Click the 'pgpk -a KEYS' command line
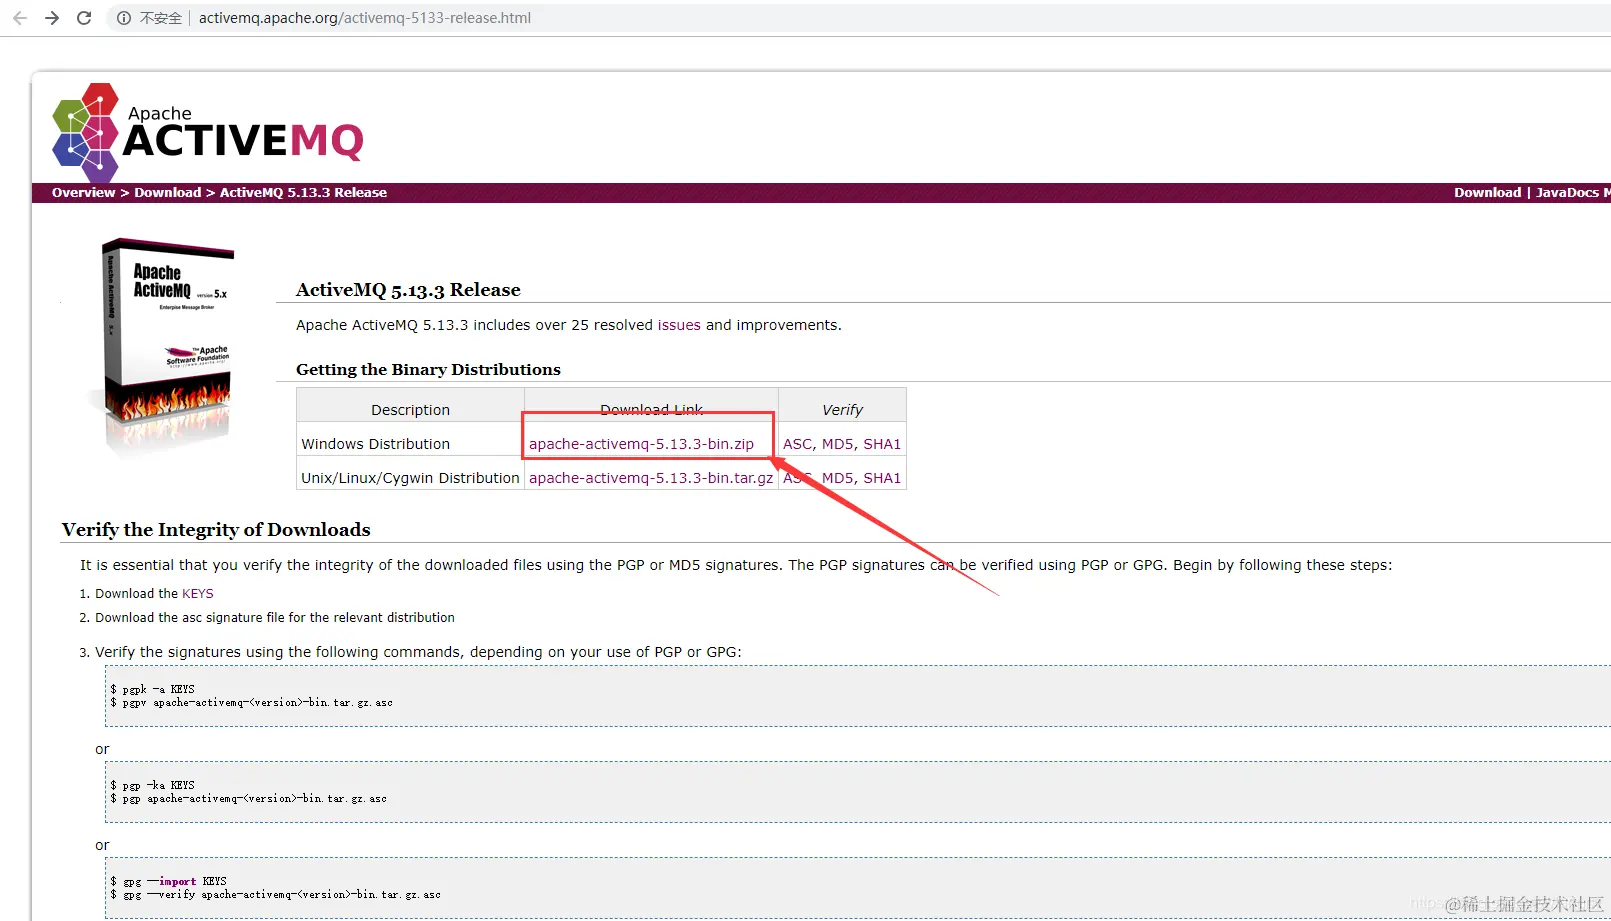The image size is (1611, 921). 153,689
